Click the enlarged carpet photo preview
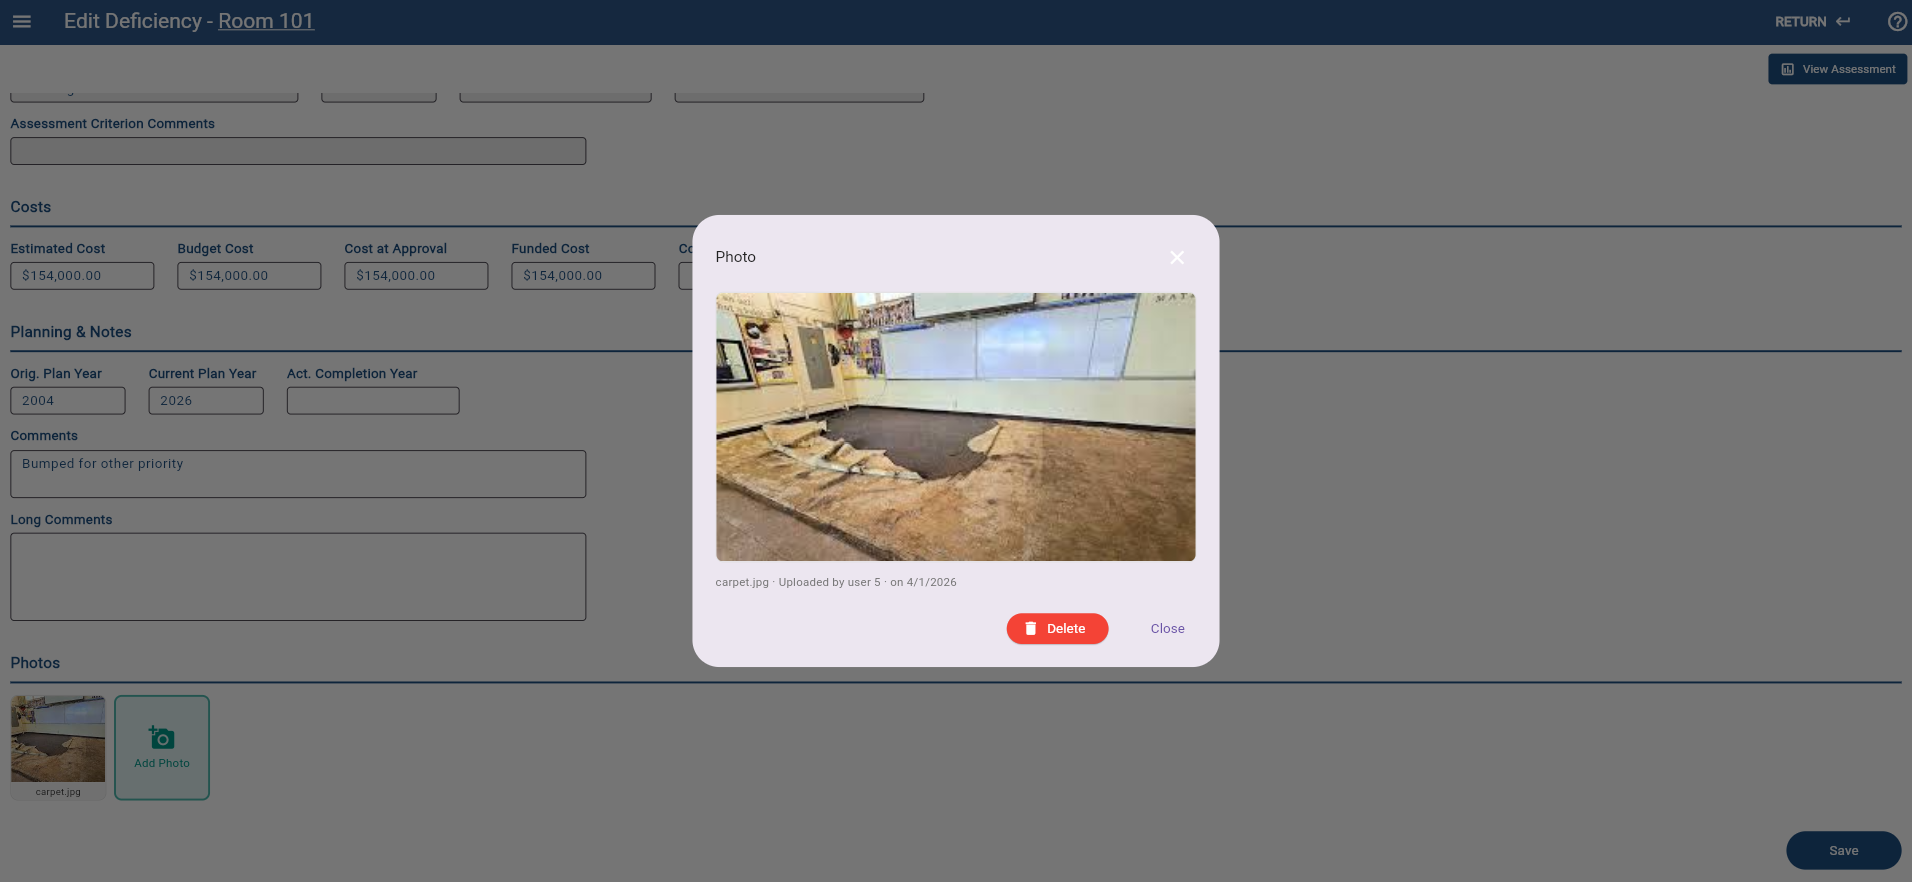The width and height of the screenshot is (1912, 882). pos(955,427)
